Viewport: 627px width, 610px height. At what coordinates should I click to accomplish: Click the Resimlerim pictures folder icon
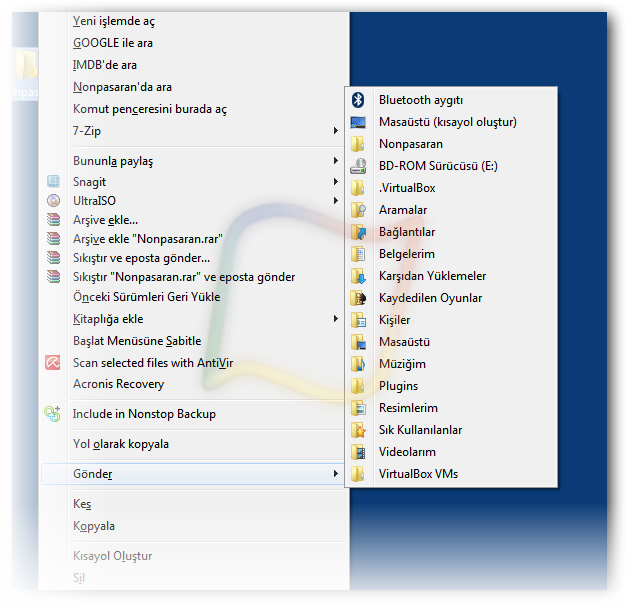pyautogui.click(x=358, y=408)
